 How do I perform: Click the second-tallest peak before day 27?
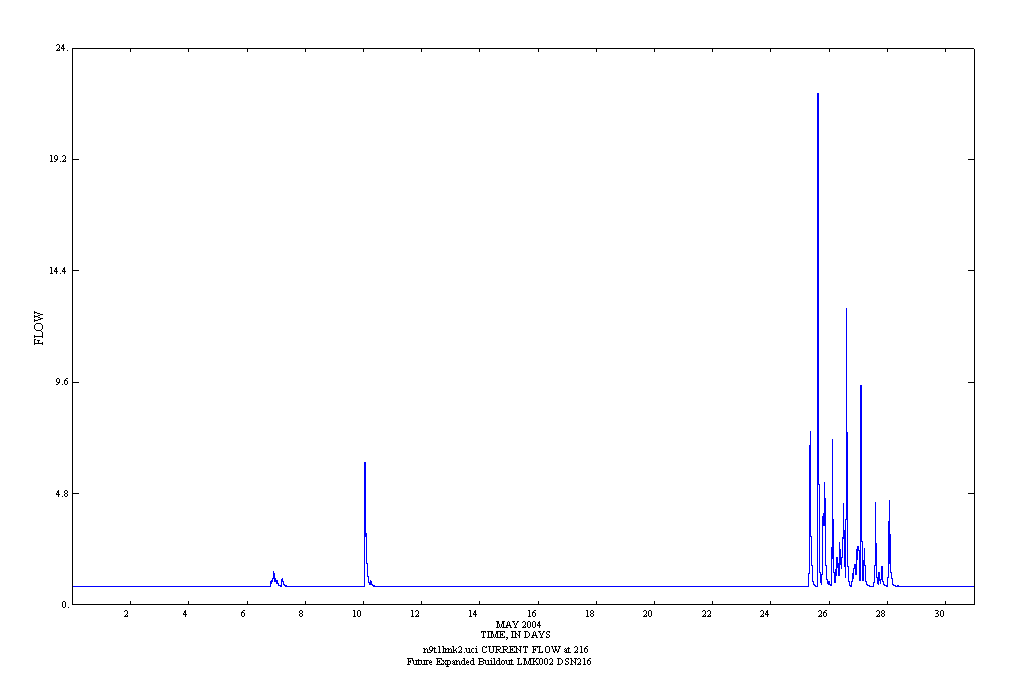[x=846, y=312]
